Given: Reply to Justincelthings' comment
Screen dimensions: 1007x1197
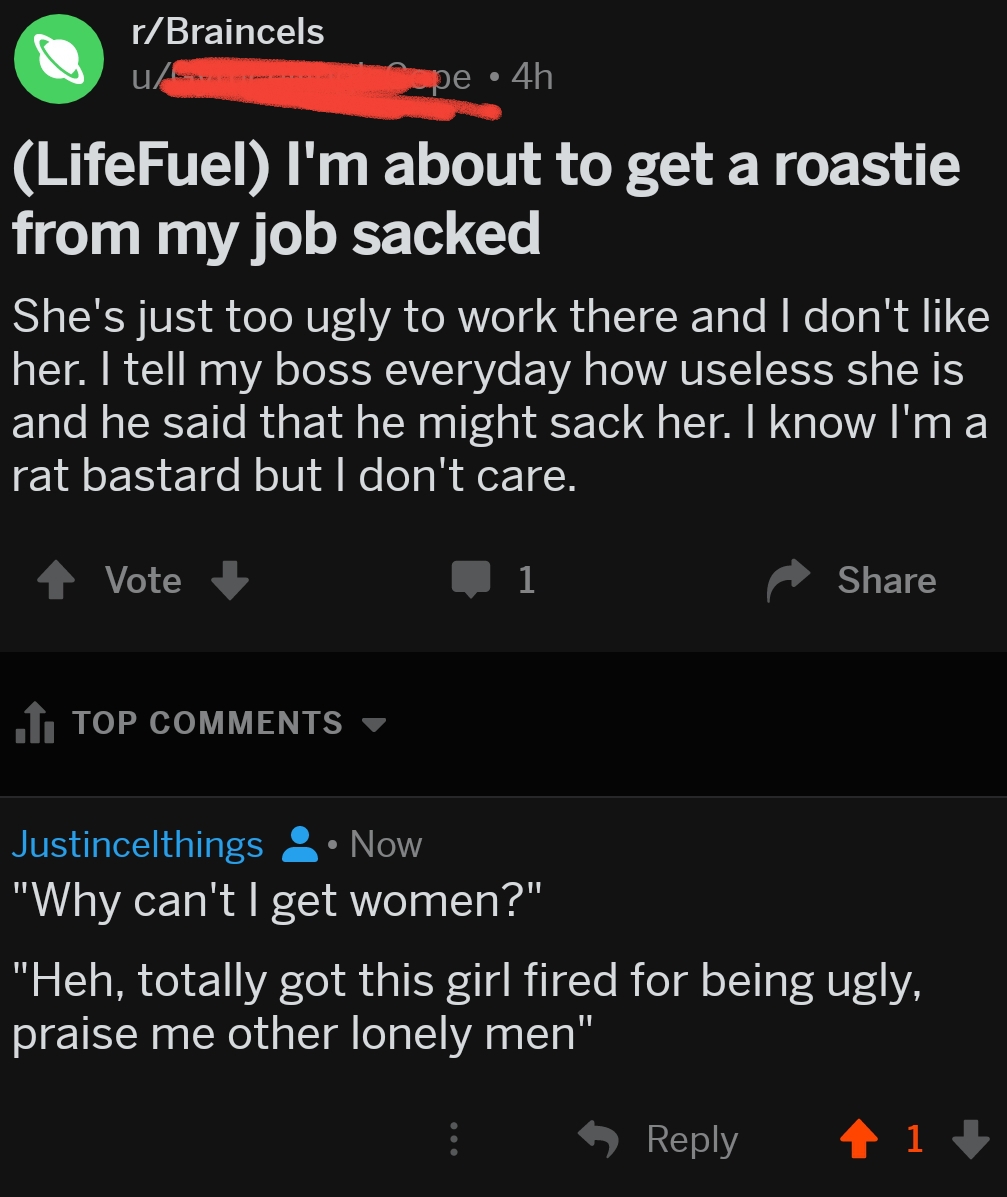Looking at the screenshot, I should [x=660, y=1139].
